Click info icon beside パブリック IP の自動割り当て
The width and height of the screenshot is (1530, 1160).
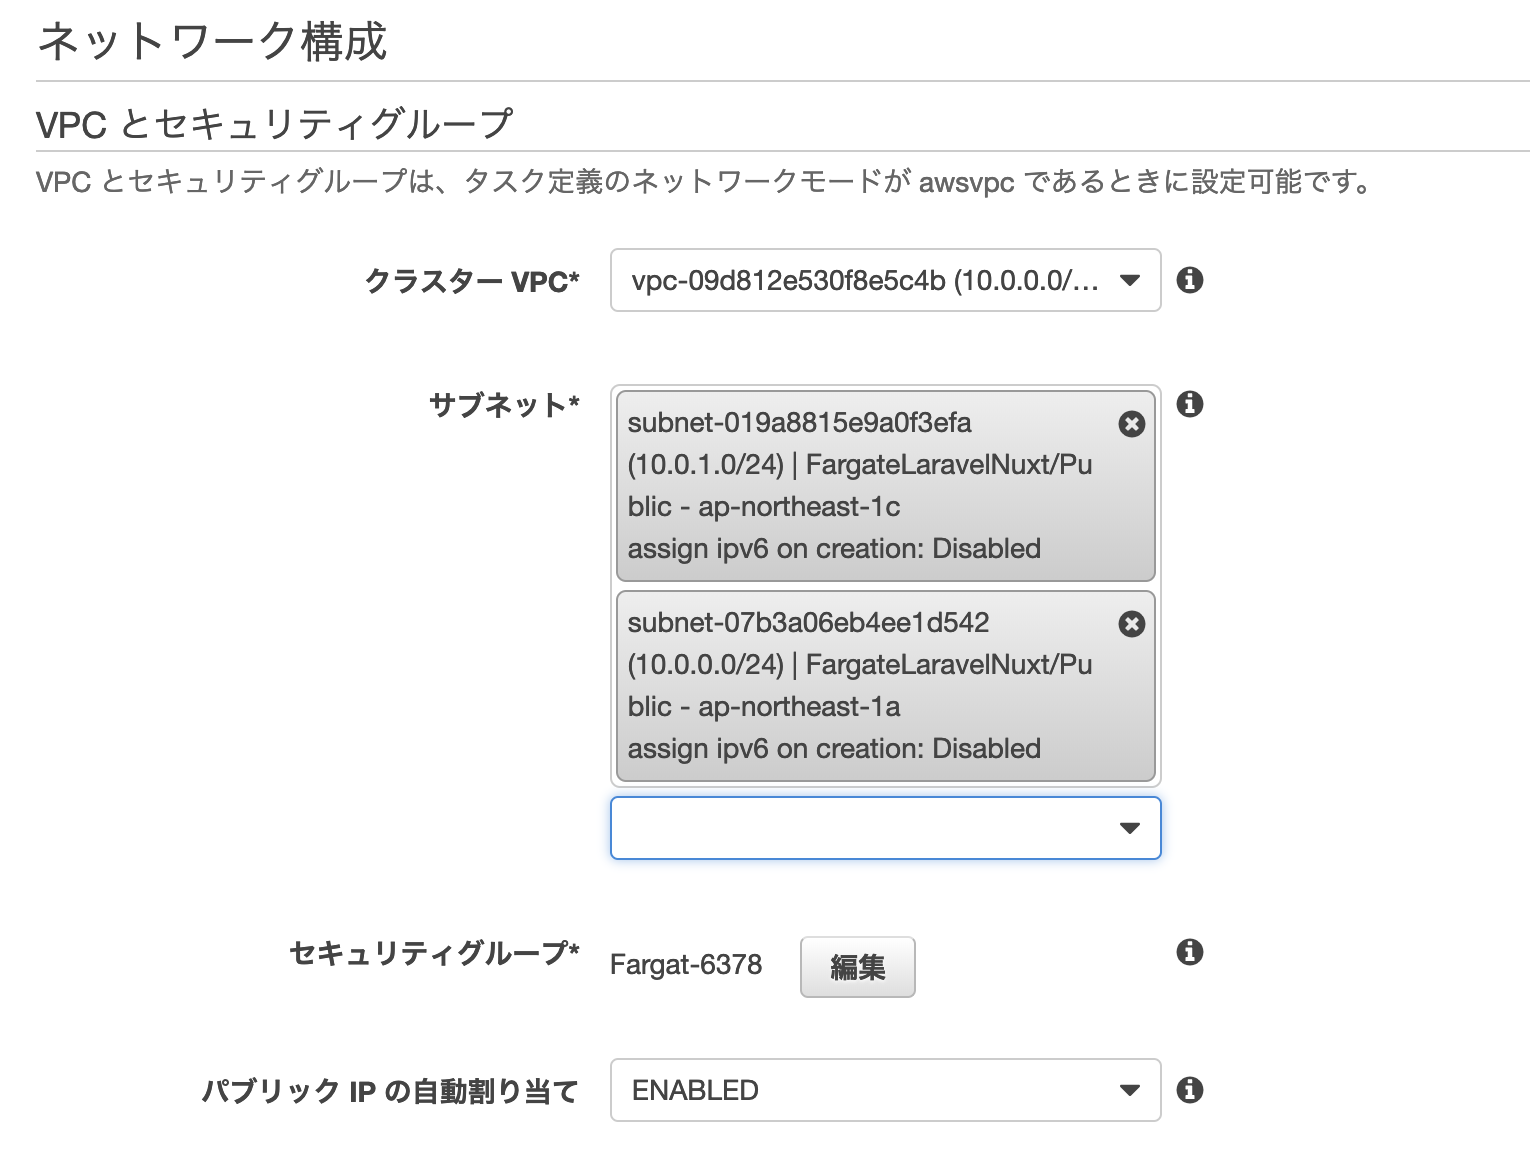(1189, 1089)
